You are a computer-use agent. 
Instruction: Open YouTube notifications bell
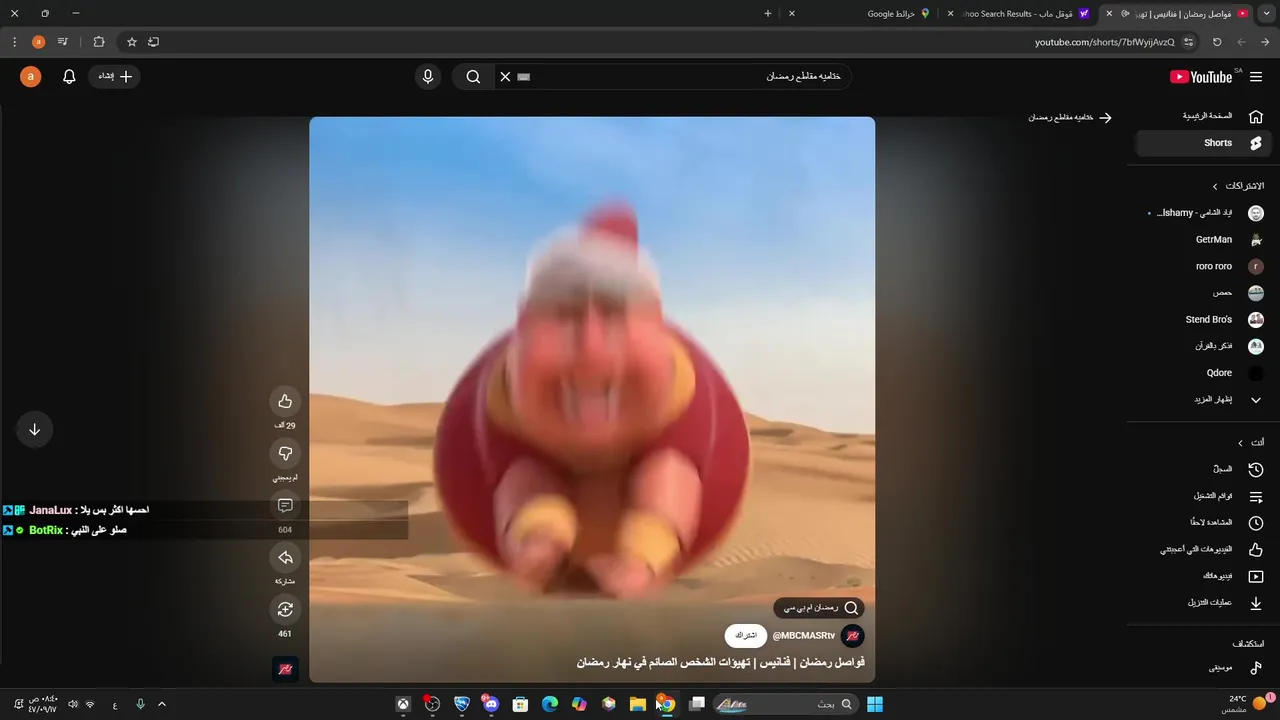[69, 77]
